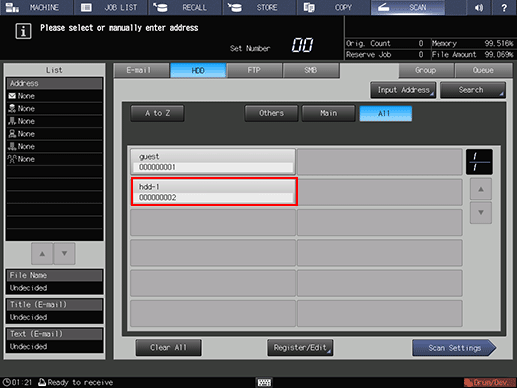Proceed to Scan Settings
This screenshot has height=388, width=517.
coord(454,348)
